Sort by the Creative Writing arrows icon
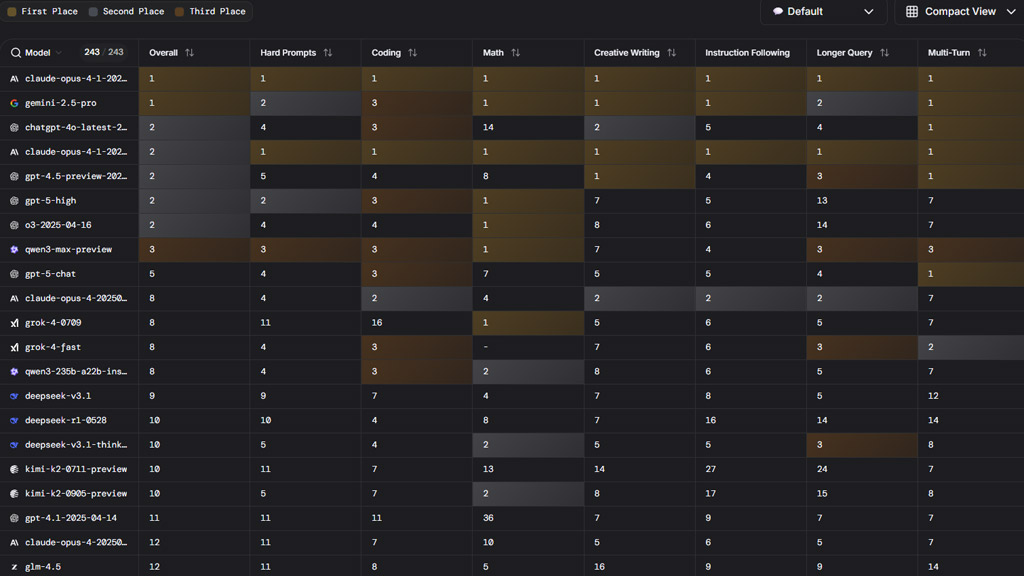The image size is (1024, 576). [x=671, y=53]
